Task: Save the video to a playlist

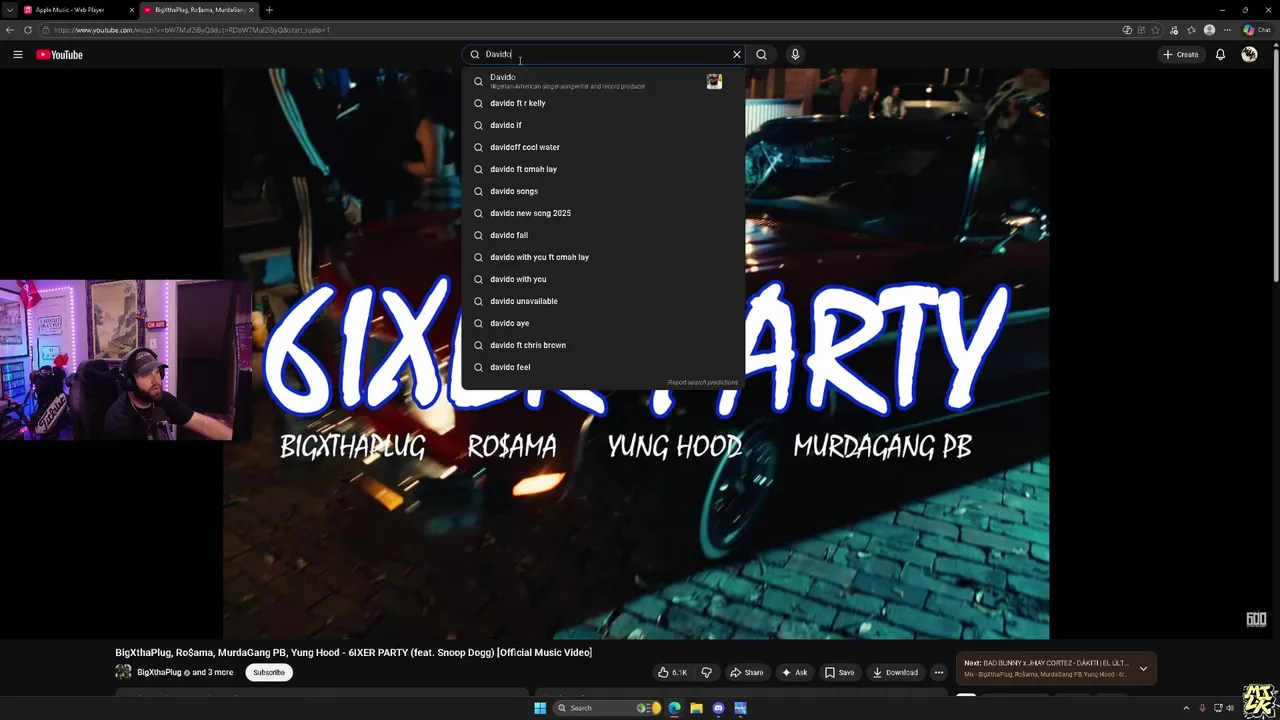Action: (839, 672)
